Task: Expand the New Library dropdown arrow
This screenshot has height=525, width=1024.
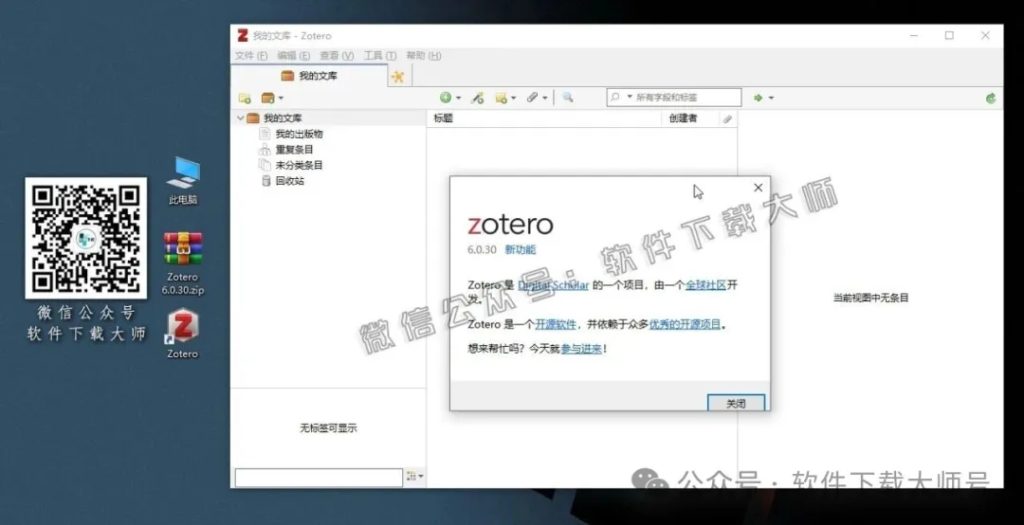Action: point(281,98)
